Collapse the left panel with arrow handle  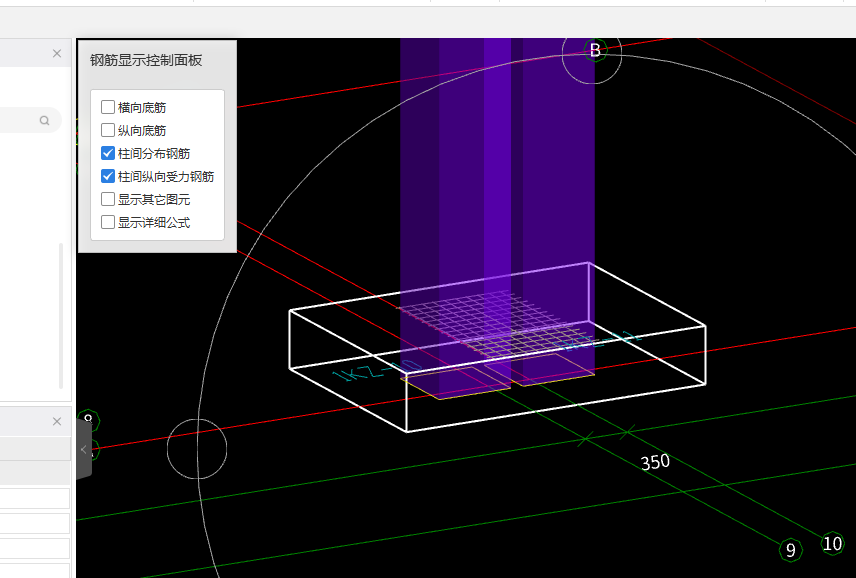click(x=84, y=449)
